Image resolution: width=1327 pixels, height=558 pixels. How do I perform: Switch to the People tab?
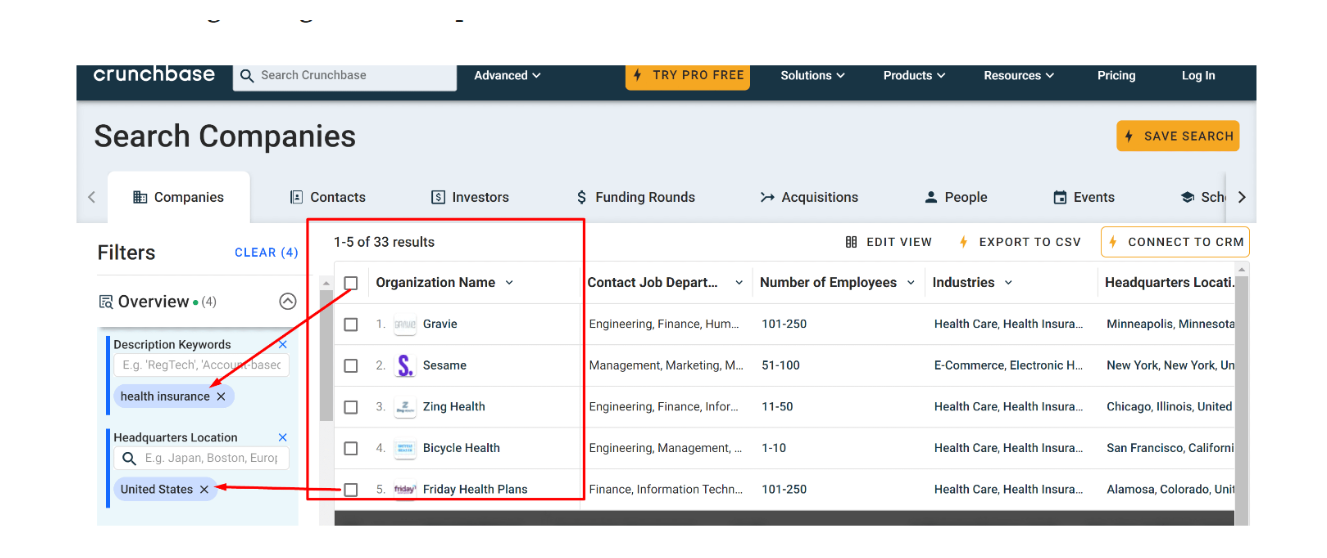[956, 197]
